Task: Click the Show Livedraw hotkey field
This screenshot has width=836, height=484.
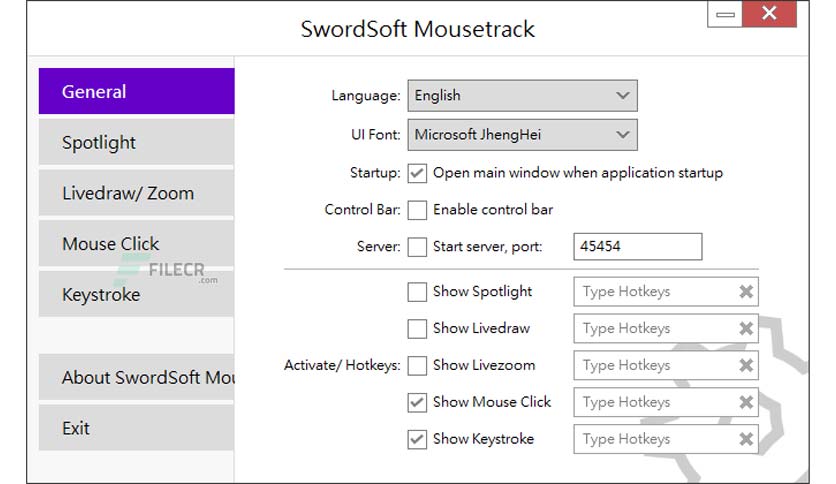Action: (x=666, y=328)
